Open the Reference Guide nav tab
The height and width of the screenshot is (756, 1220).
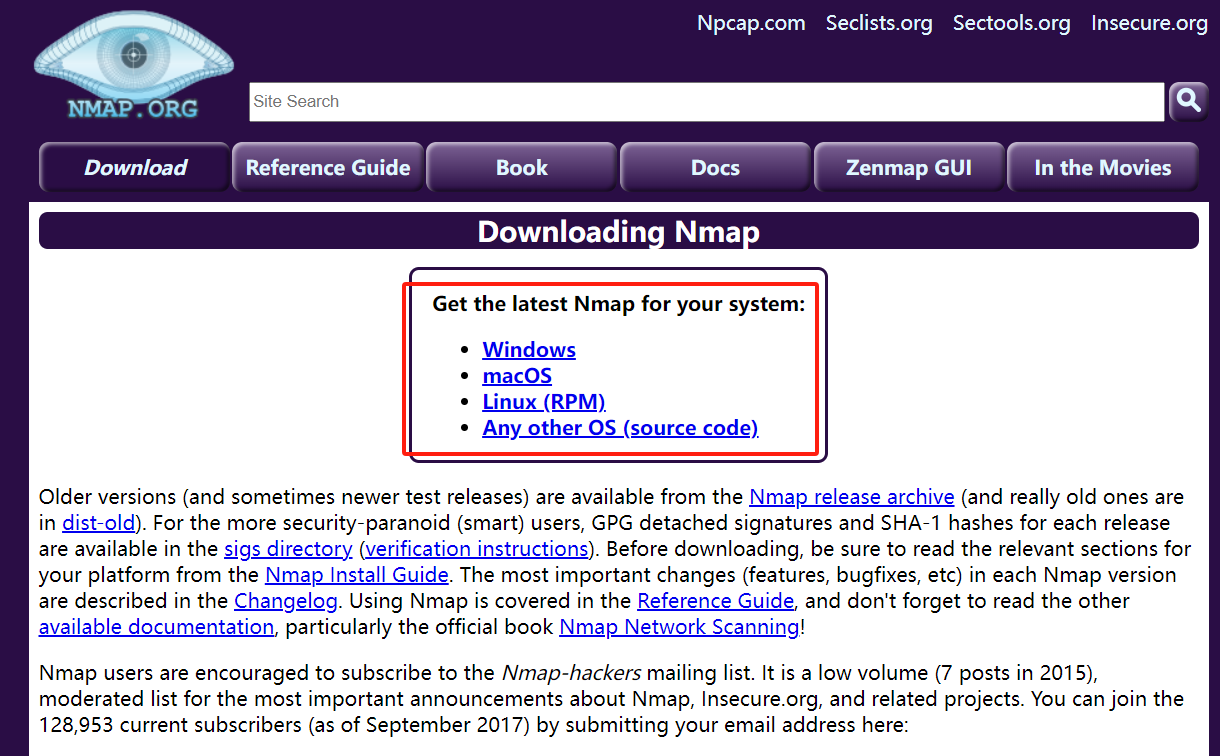coord(328,167)
